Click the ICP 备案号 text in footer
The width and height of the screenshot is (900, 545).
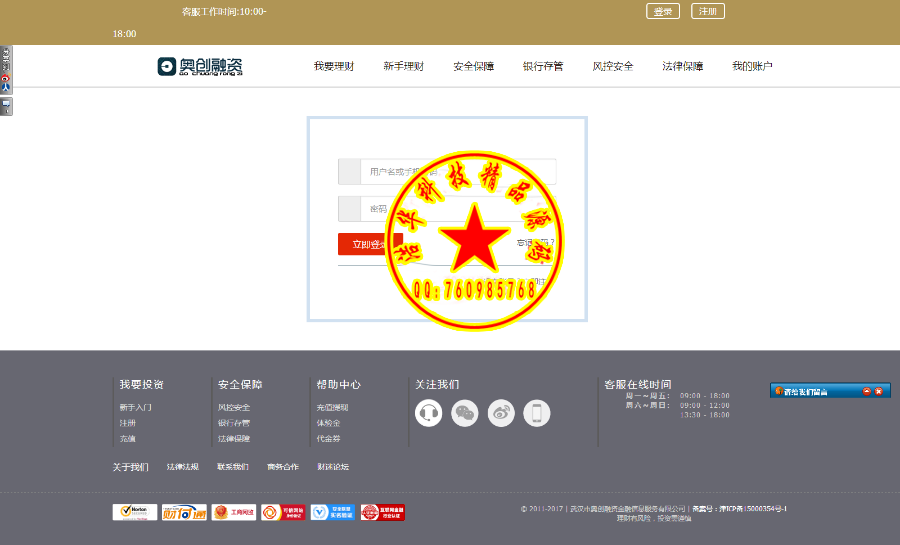[739, 508]
